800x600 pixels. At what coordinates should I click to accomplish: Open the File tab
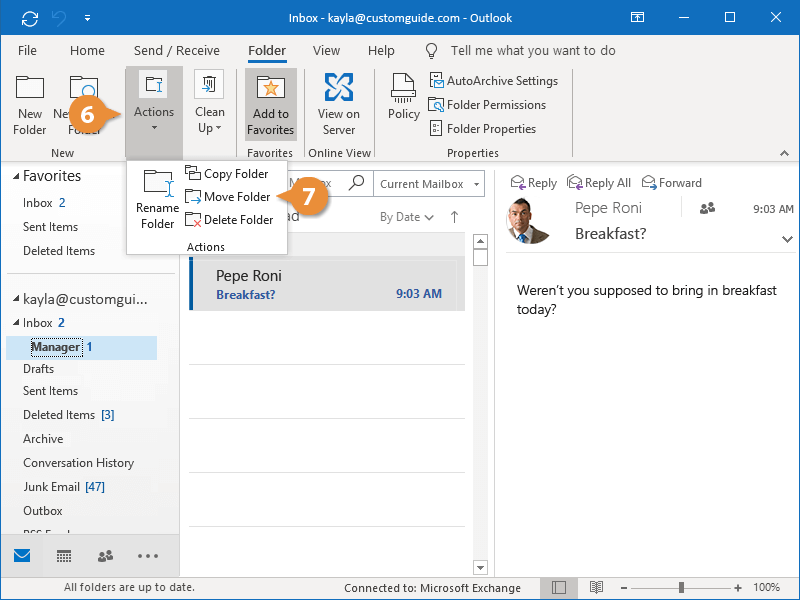click(27, 51)
